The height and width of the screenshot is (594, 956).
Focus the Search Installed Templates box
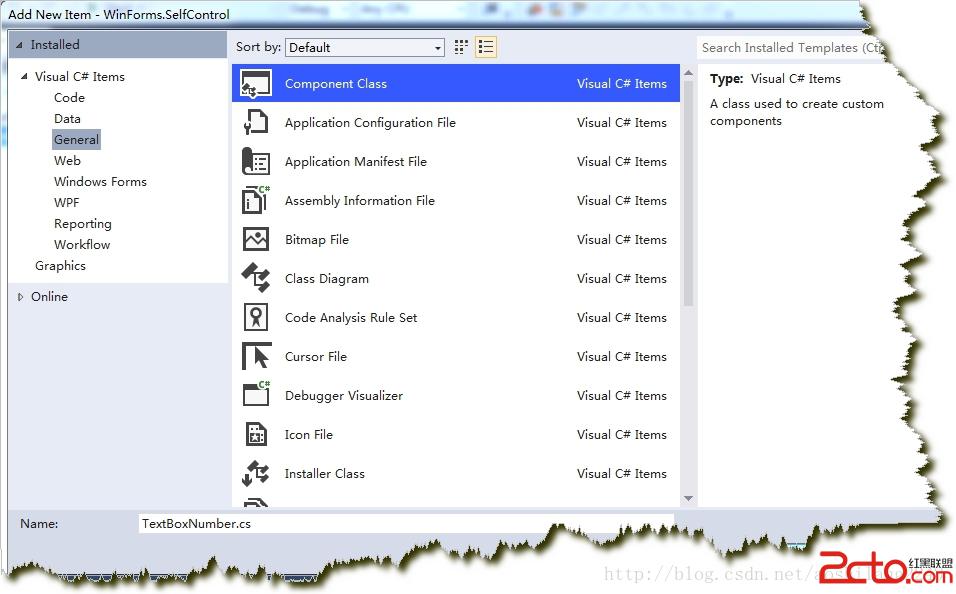pyautogui.click(x=790, y=48)
